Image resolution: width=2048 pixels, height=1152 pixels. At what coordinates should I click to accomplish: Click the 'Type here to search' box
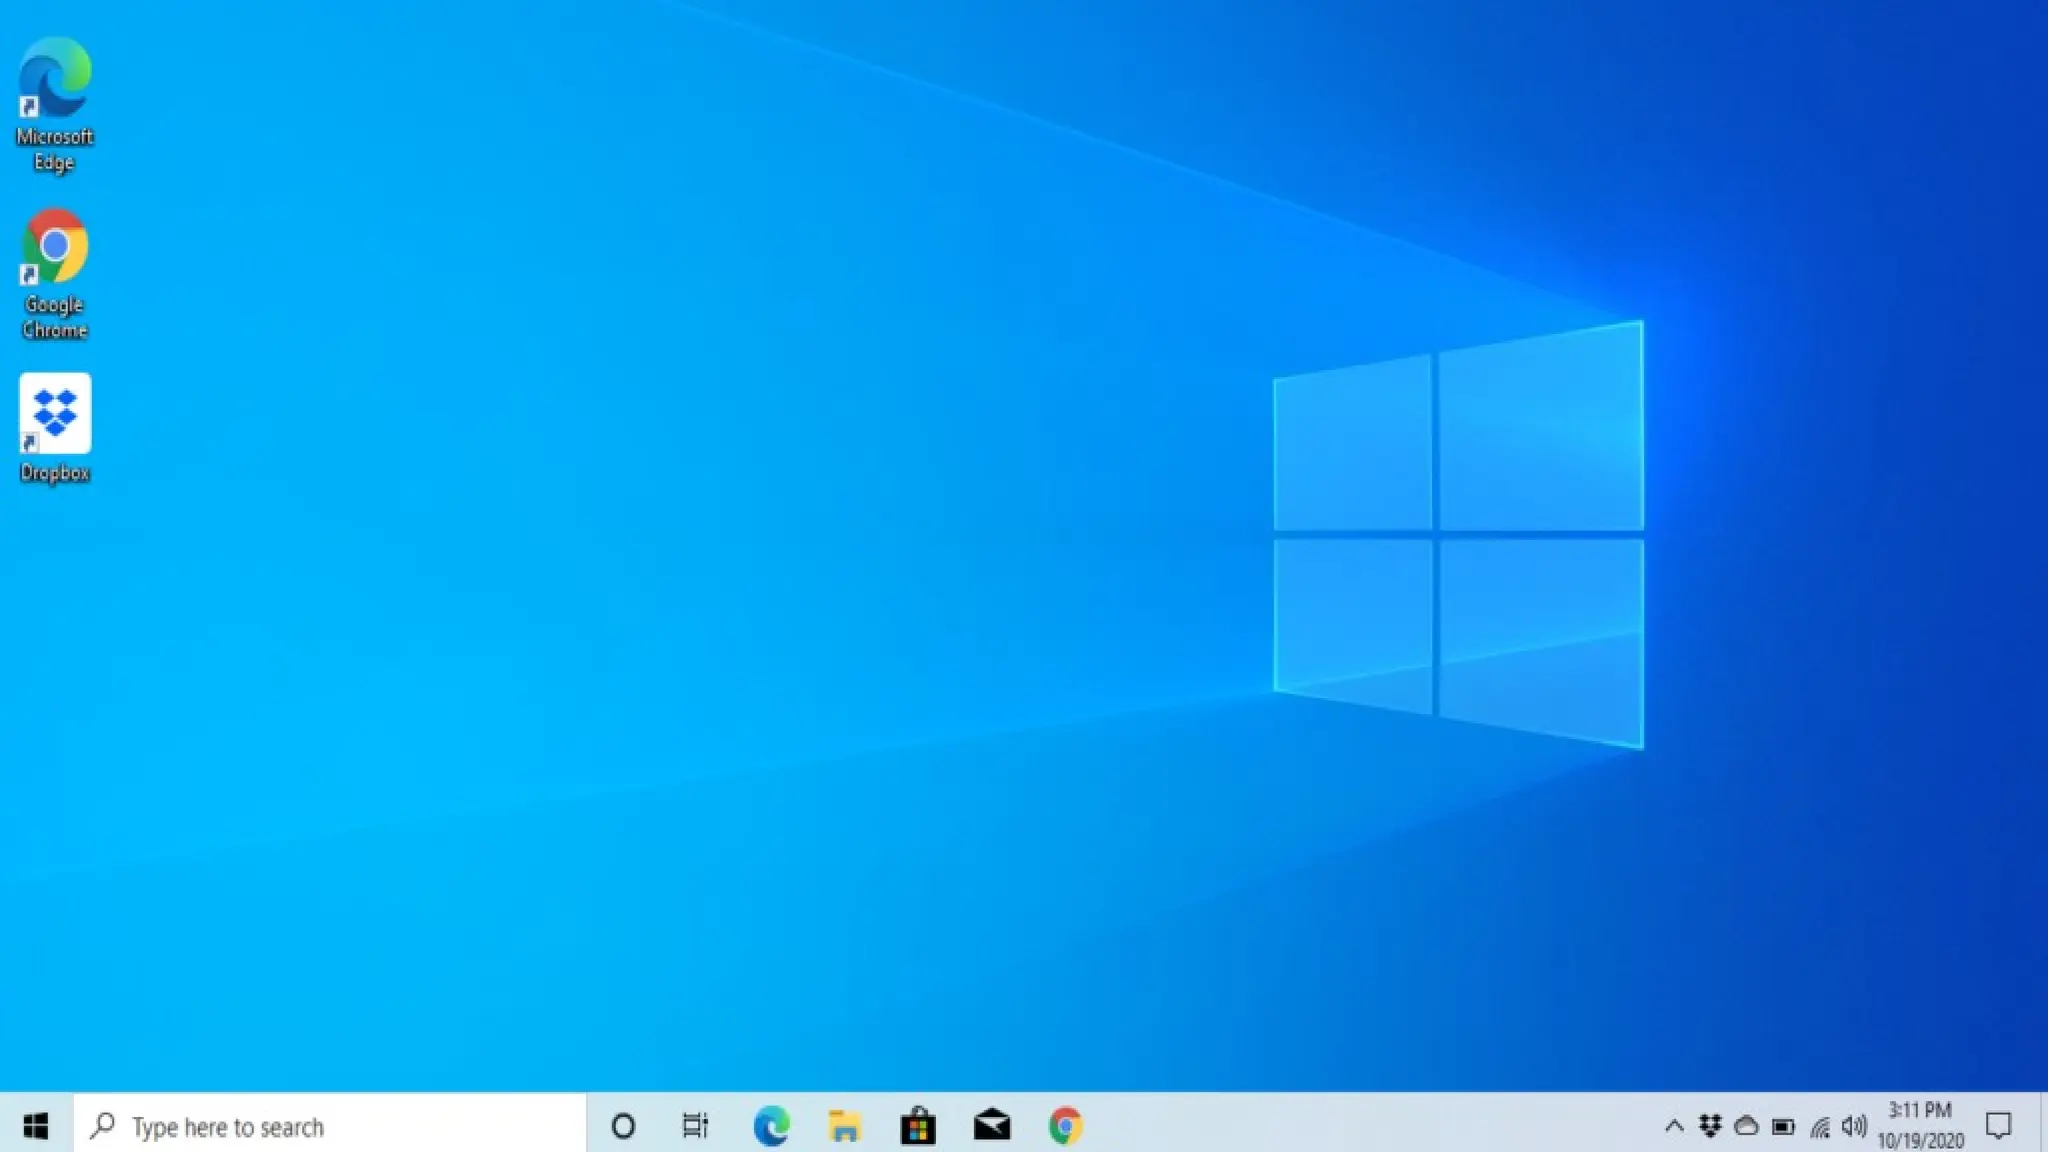(x=329, y=1126)
